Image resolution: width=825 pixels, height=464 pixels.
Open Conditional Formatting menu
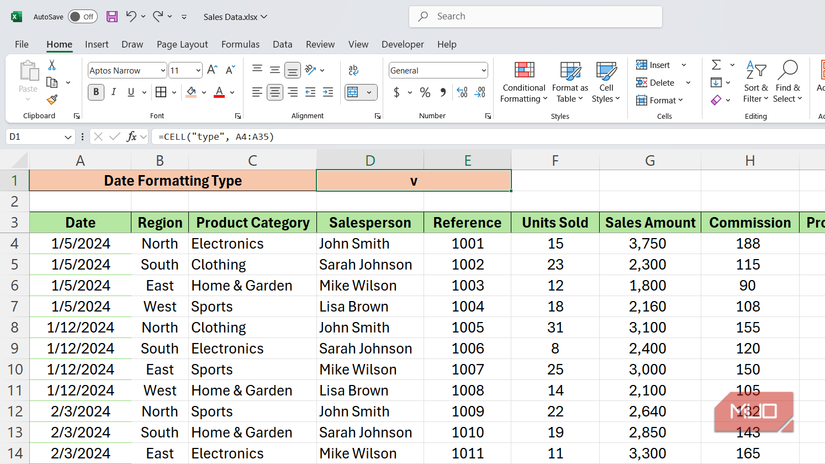click(524, 82)
